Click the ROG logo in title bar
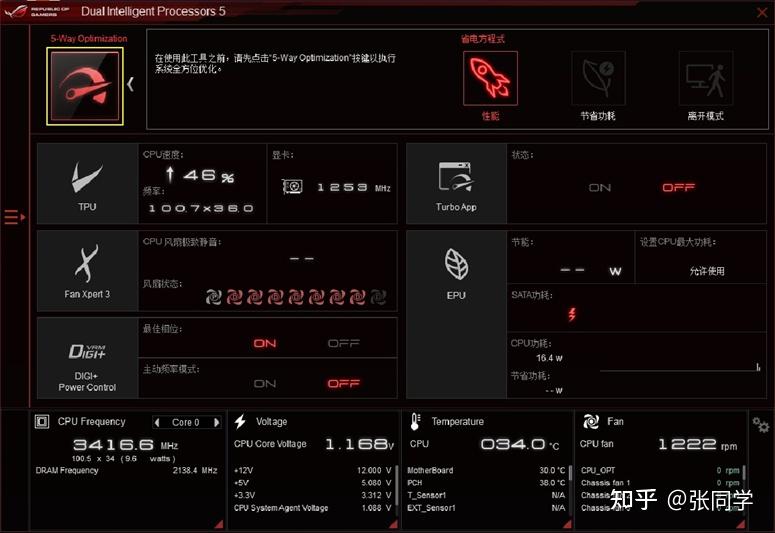This screenshot has height=533, width=775. pyautogui.click(x=15, y=11)
